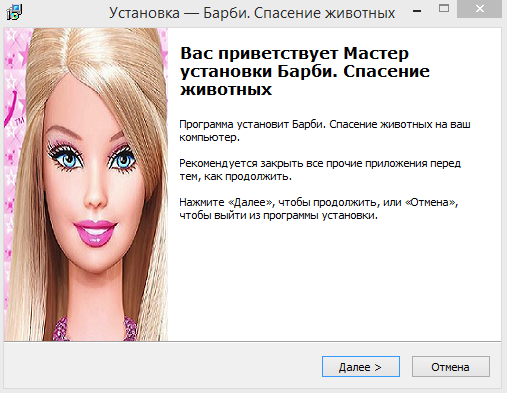Click text 'Рекомендуется закрыть все прочие приложения'
Screen dimensions: 507x393
click(x=303, y=163)
